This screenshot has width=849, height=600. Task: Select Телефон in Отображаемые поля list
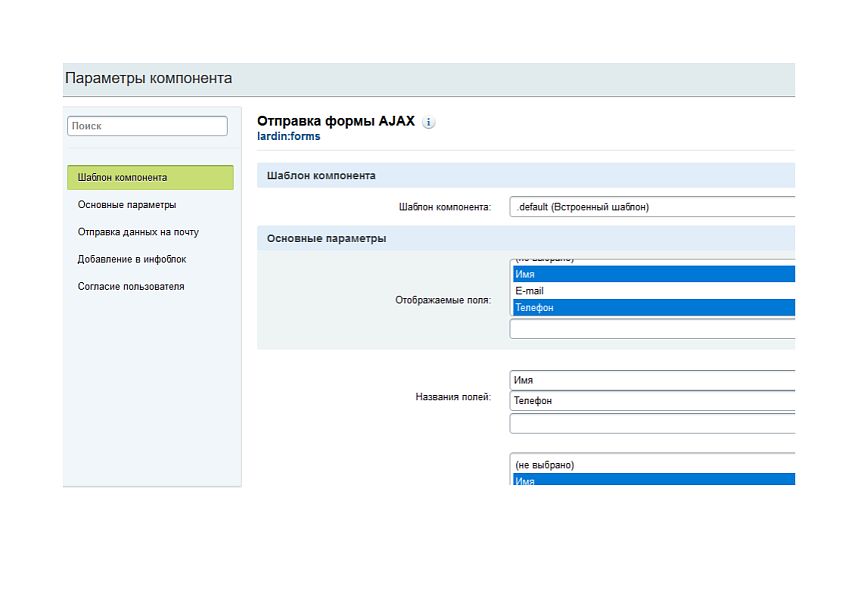tap(651, 308)
